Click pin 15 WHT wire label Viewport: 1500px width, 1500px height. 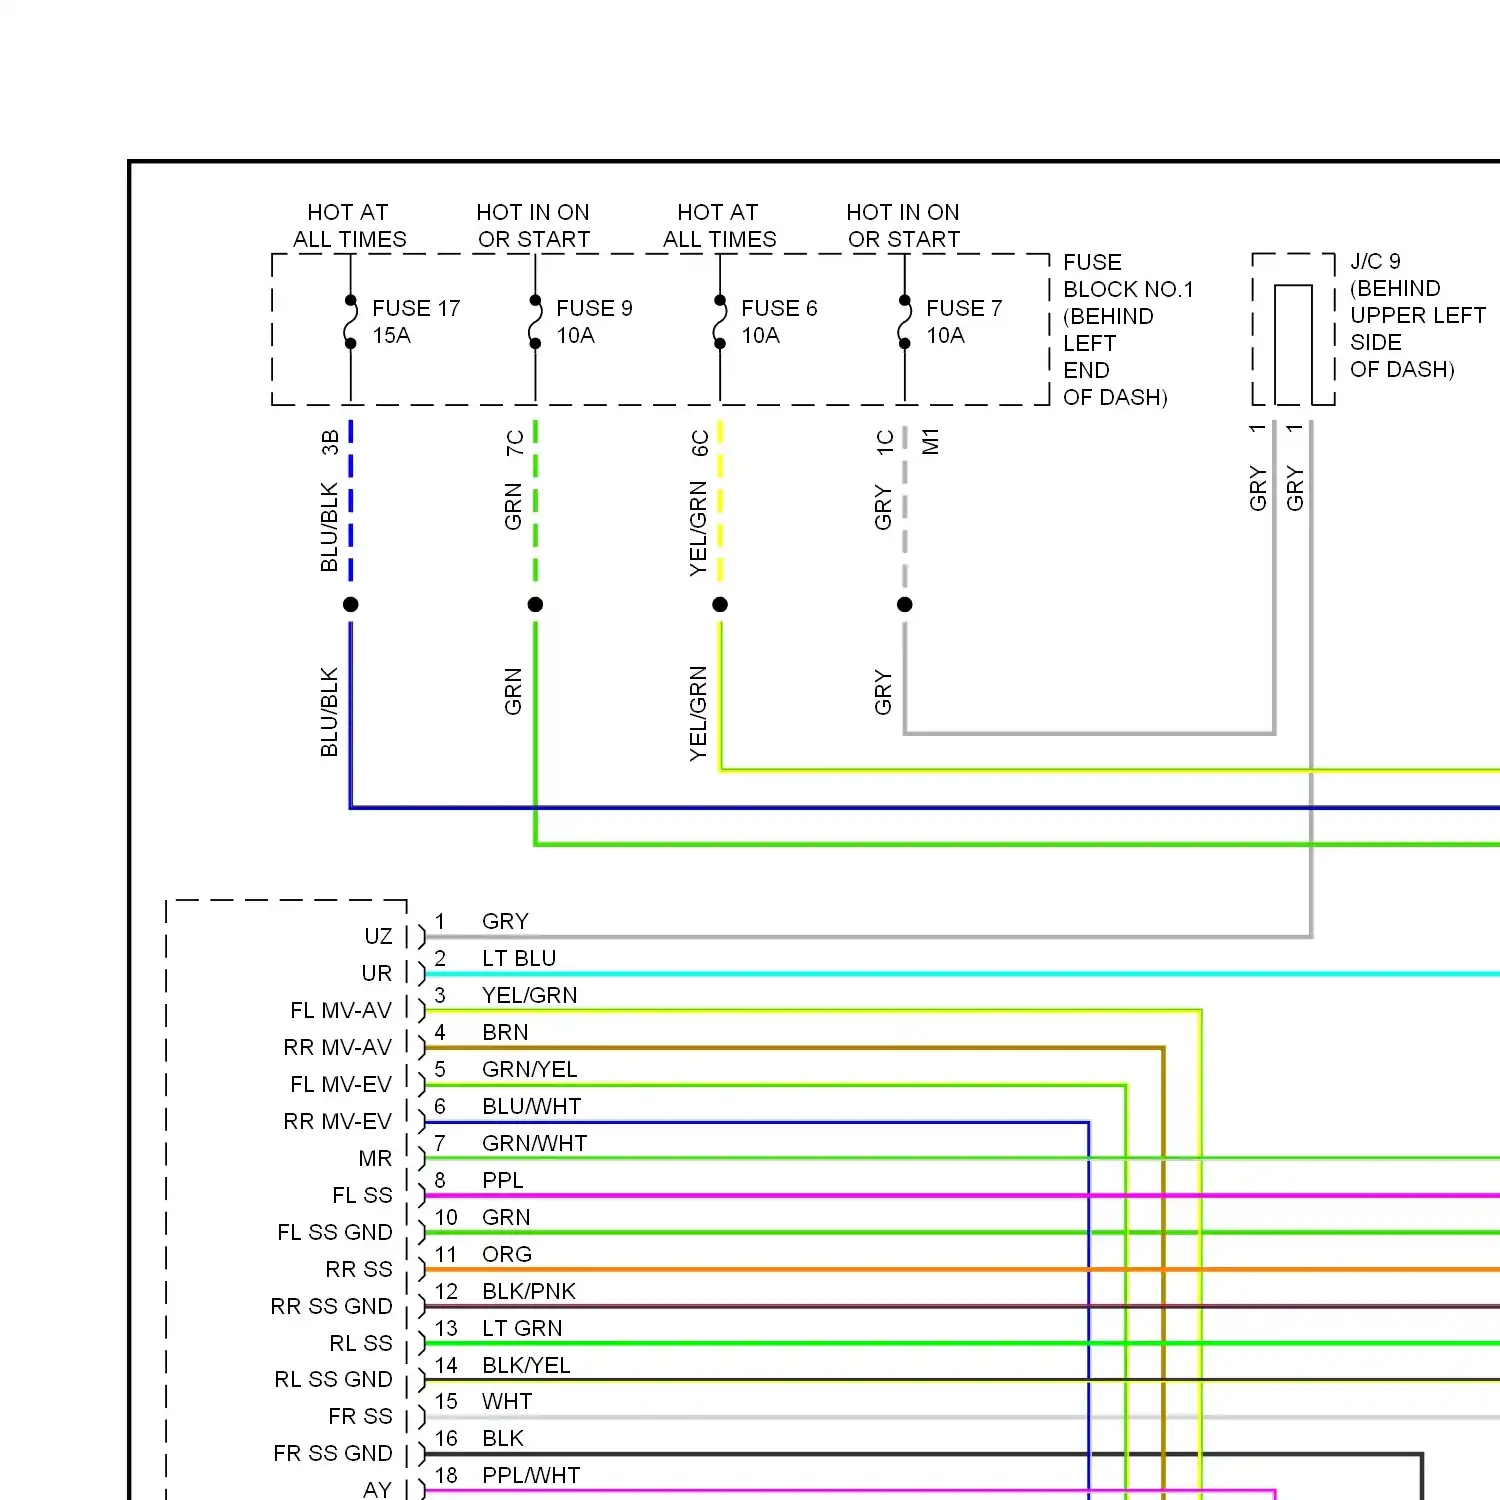pos(507,1401)
